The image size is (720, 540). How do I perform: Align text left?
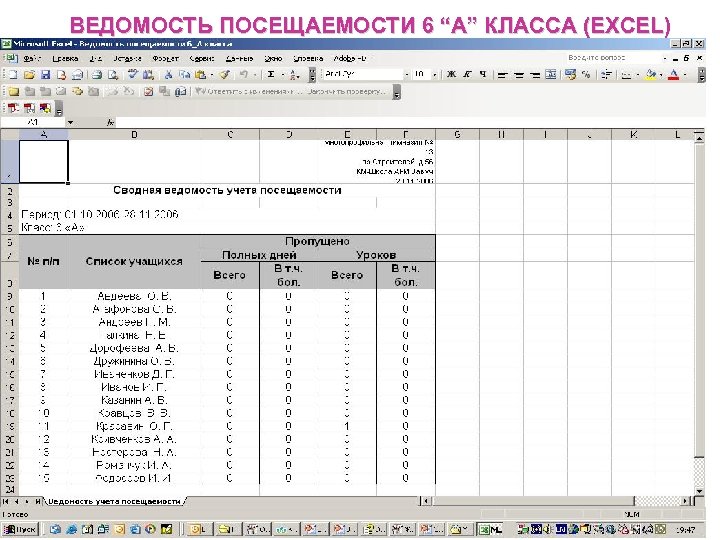coord(502,74)
